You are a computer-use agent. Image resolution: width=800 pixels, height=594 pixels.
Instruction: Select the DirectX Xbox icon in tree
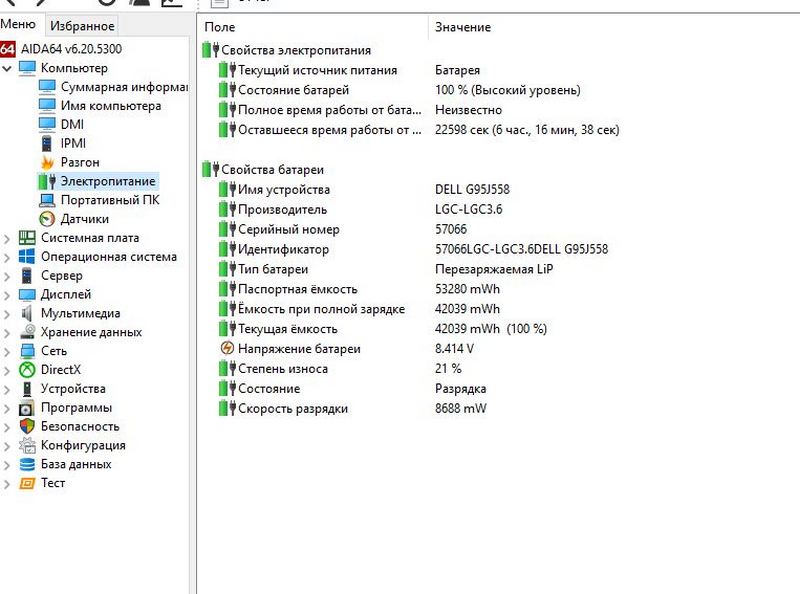pyautogui.click(x=27, y=370)
